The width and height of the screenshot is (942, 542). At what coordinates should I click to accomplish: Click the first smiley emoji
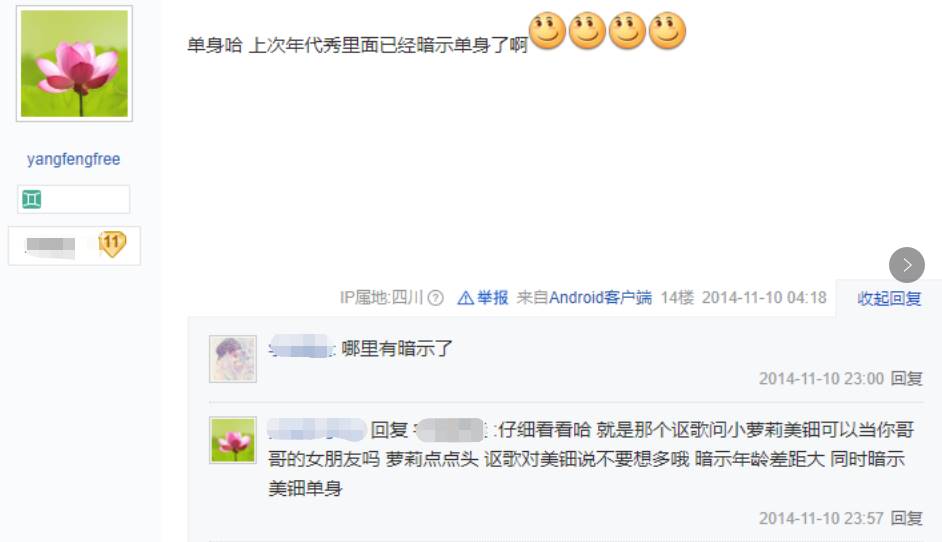tap(547, 30)
